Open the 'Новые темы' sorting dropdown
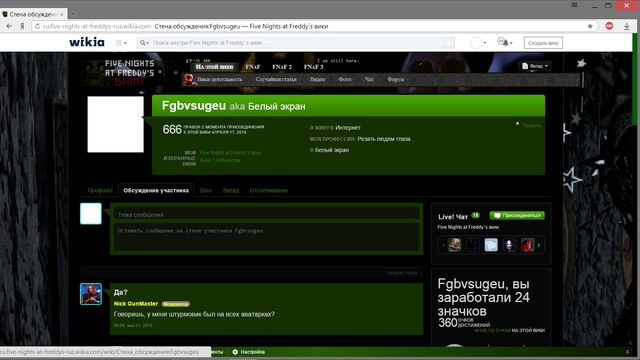 pos(403,273)
